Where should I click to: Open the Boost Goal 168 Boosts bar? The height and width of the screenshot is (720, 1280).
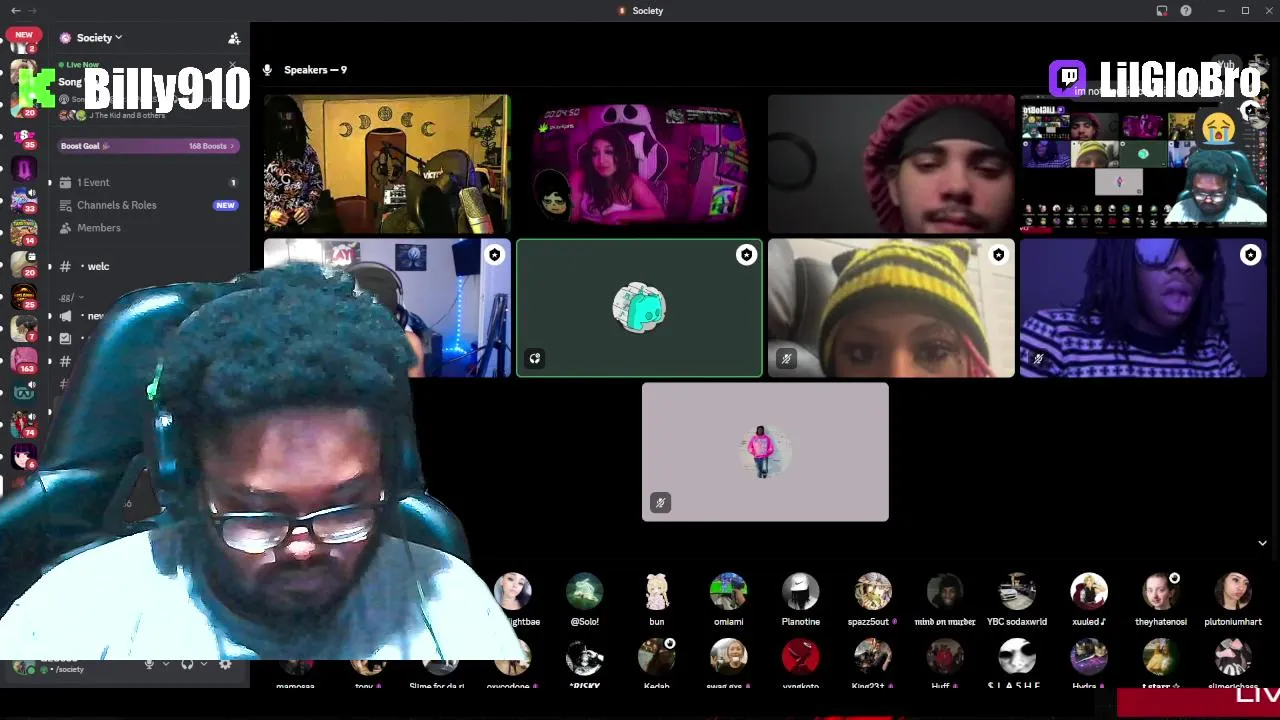[x=148, y=146]
